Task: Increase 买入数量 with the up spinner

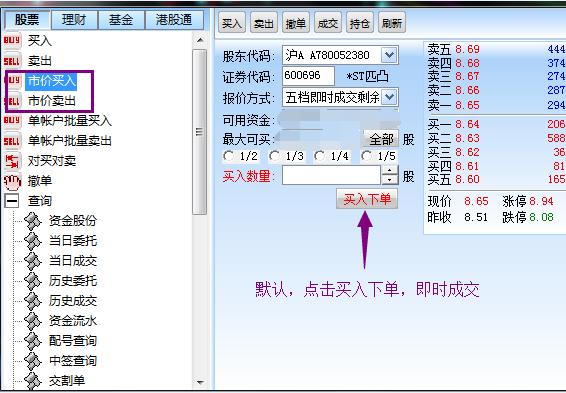Action: click(389, 170)
